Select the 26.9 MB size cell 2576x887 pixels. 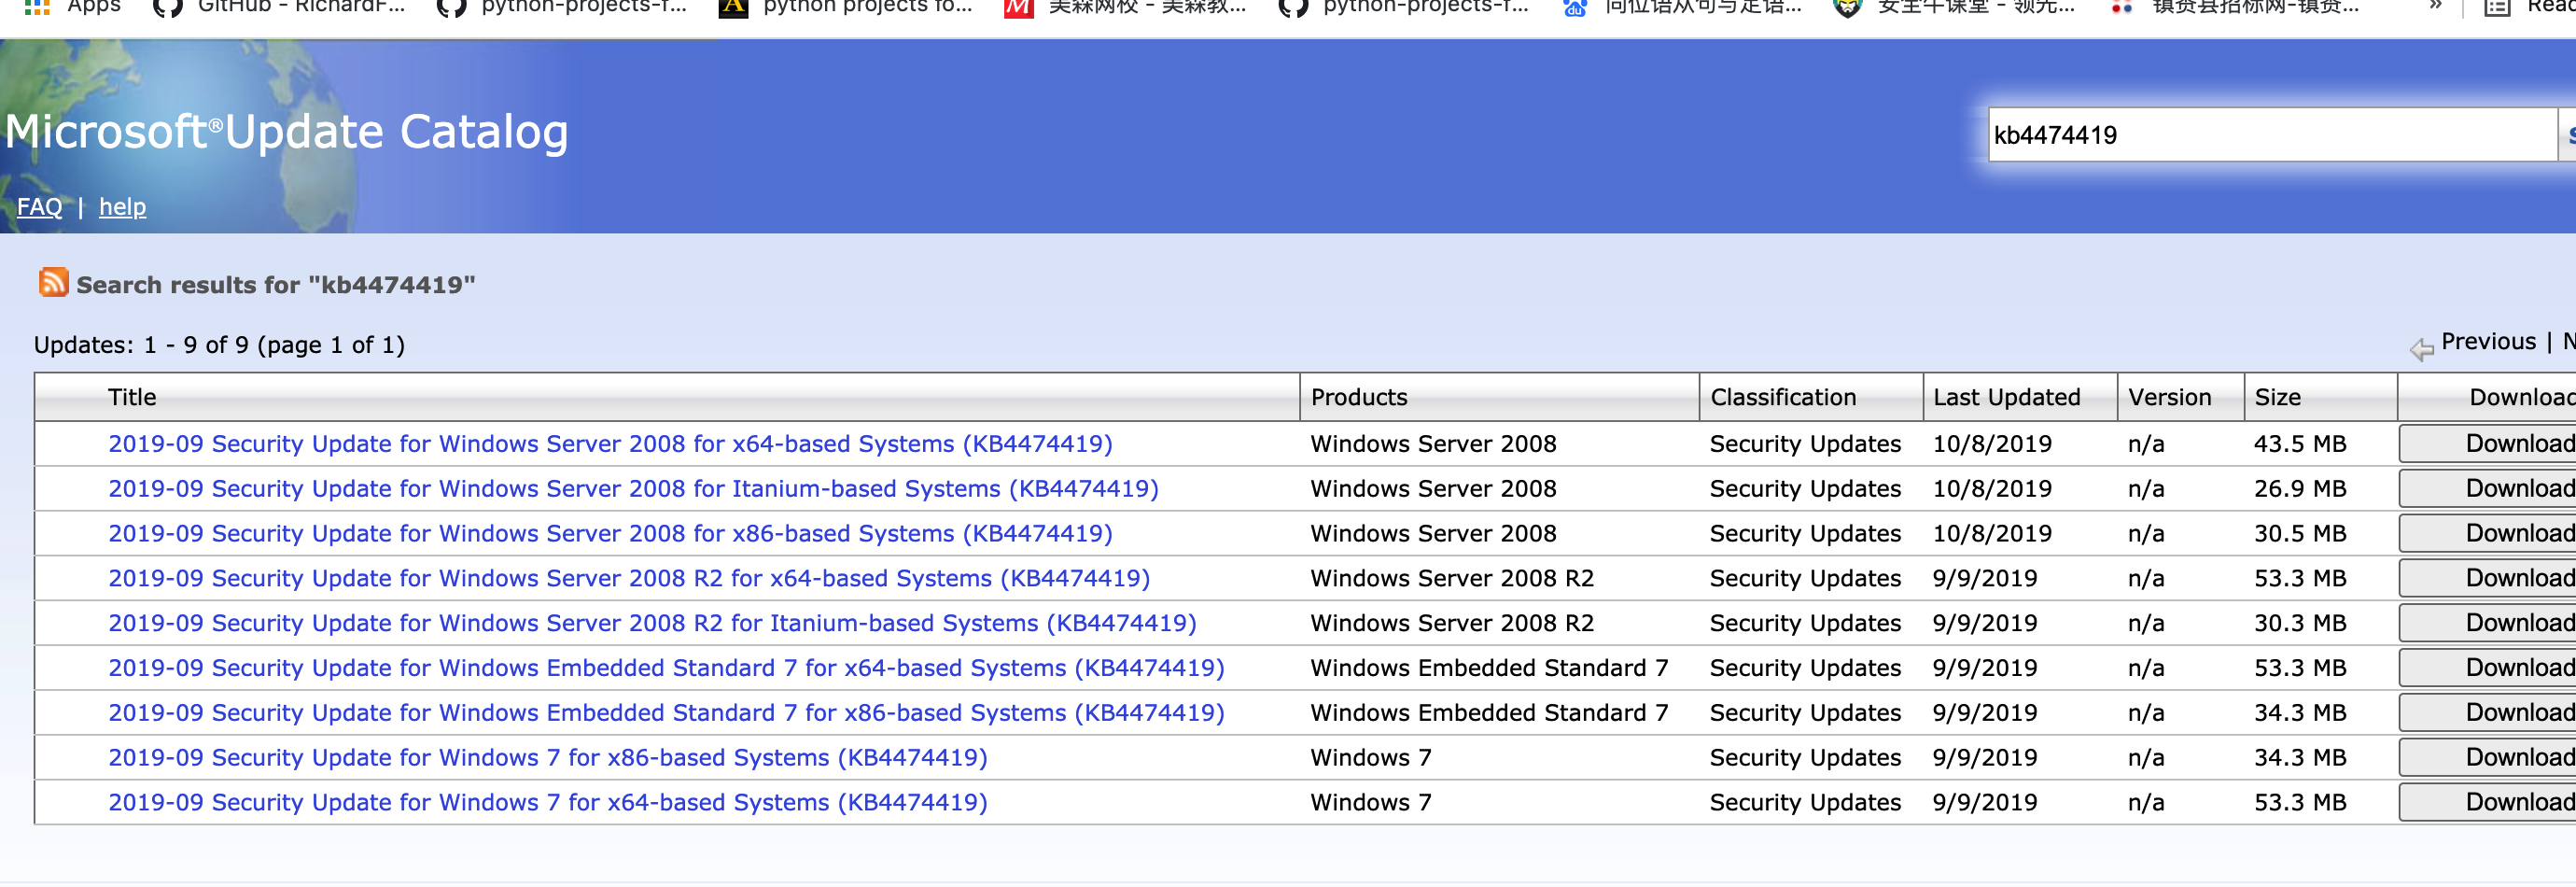2300,489
